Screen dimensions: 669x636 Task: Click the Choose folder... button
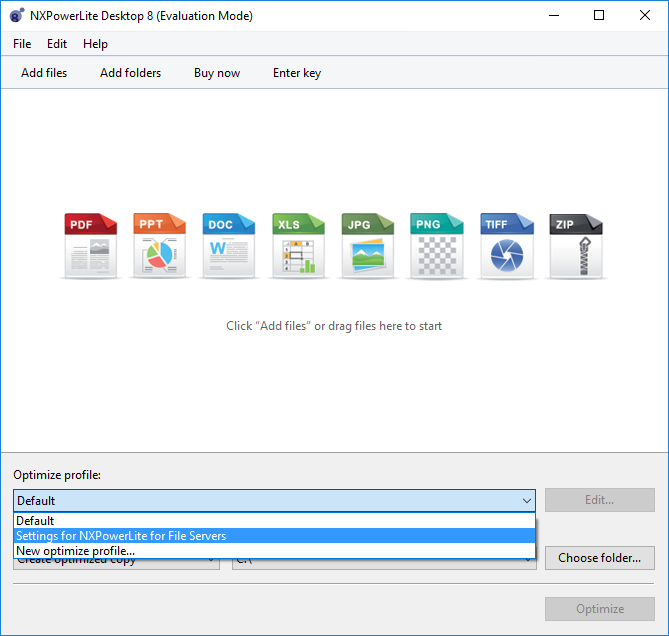[599, 558]
